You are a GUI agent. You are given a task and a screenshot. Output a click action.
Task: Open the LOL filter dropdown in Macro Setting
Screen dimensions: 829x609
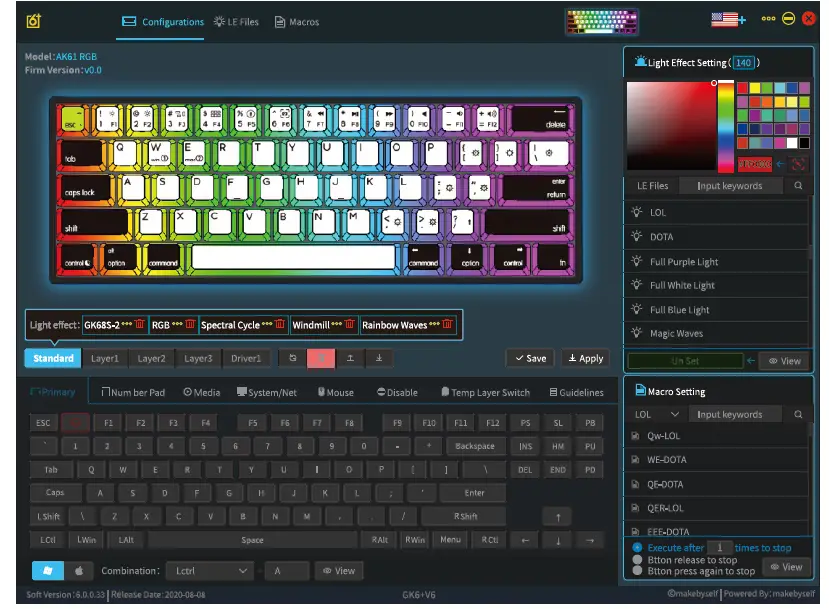[659, 413]
